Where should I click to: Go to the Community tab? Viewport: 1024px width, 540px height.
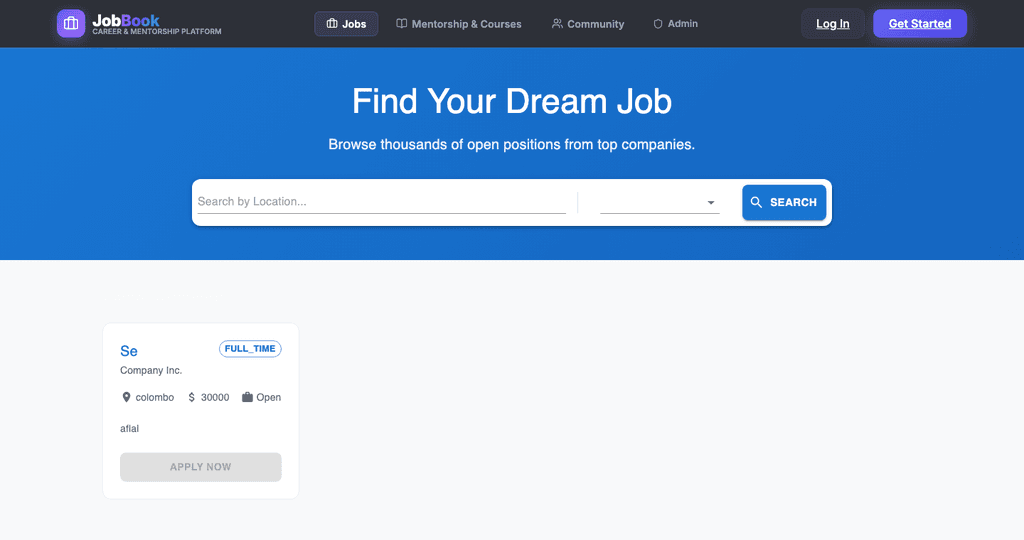pos(588,24)
